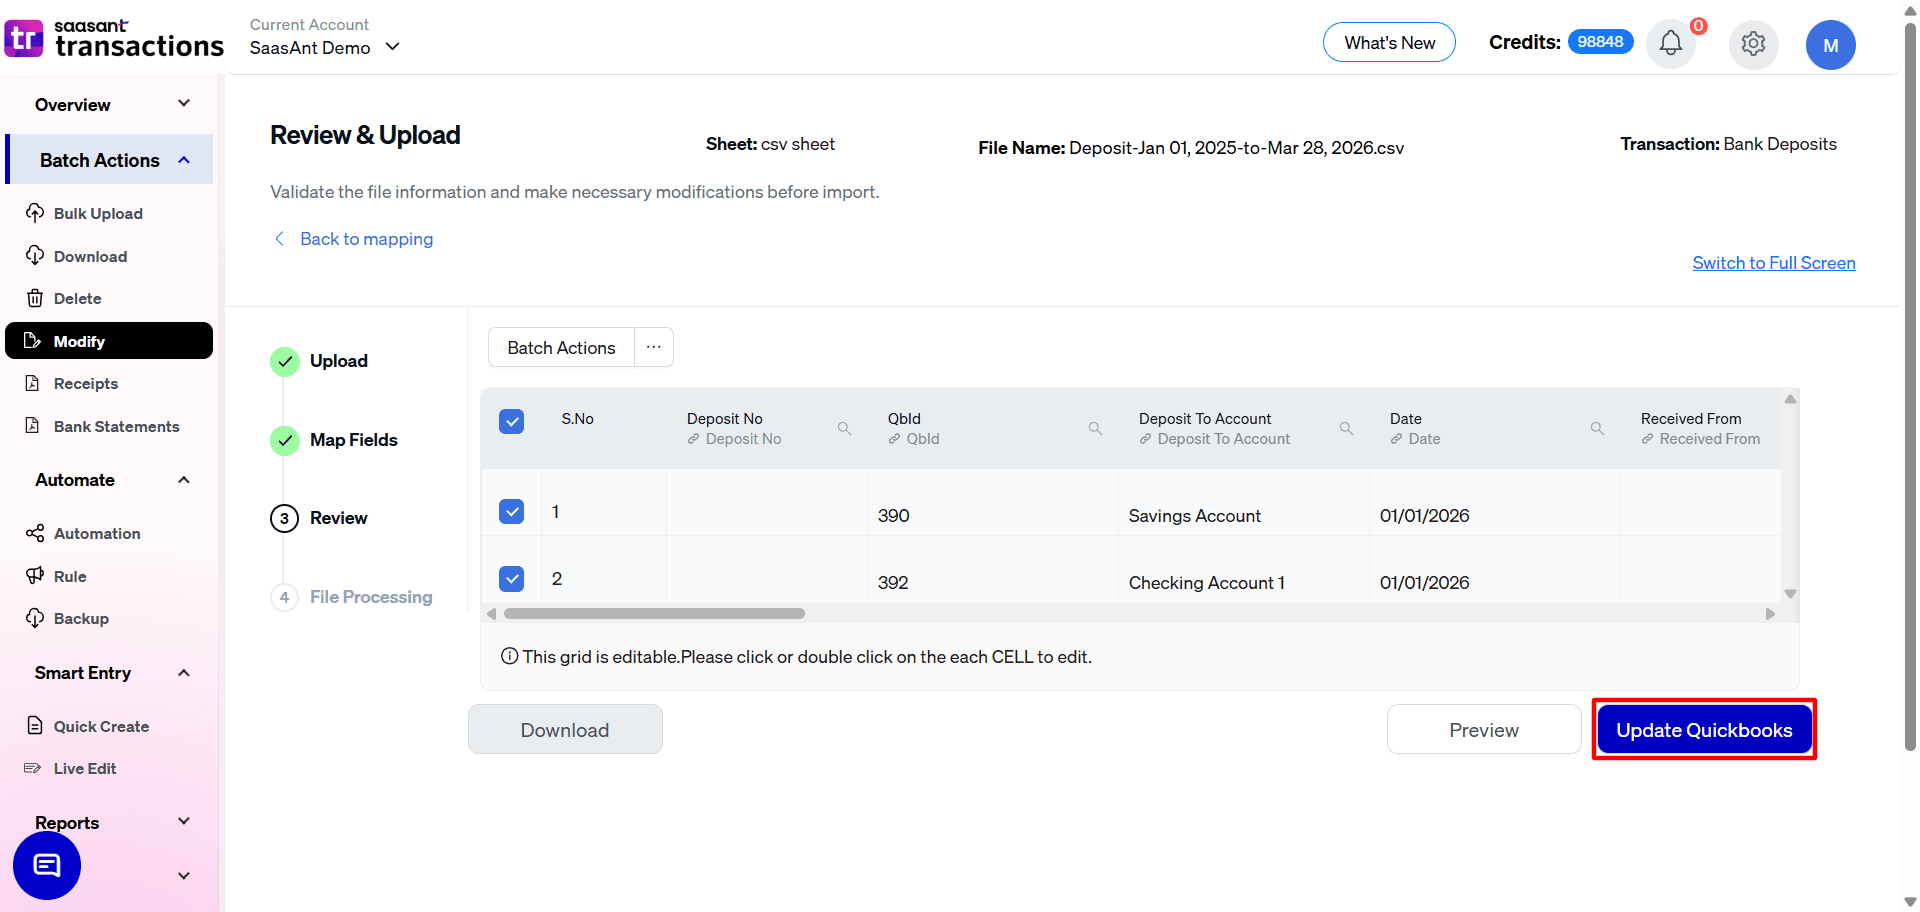The height and width of the screenshot is (912, 1920).
Task: Open the chat support bubble
Action: click(46, 866)
